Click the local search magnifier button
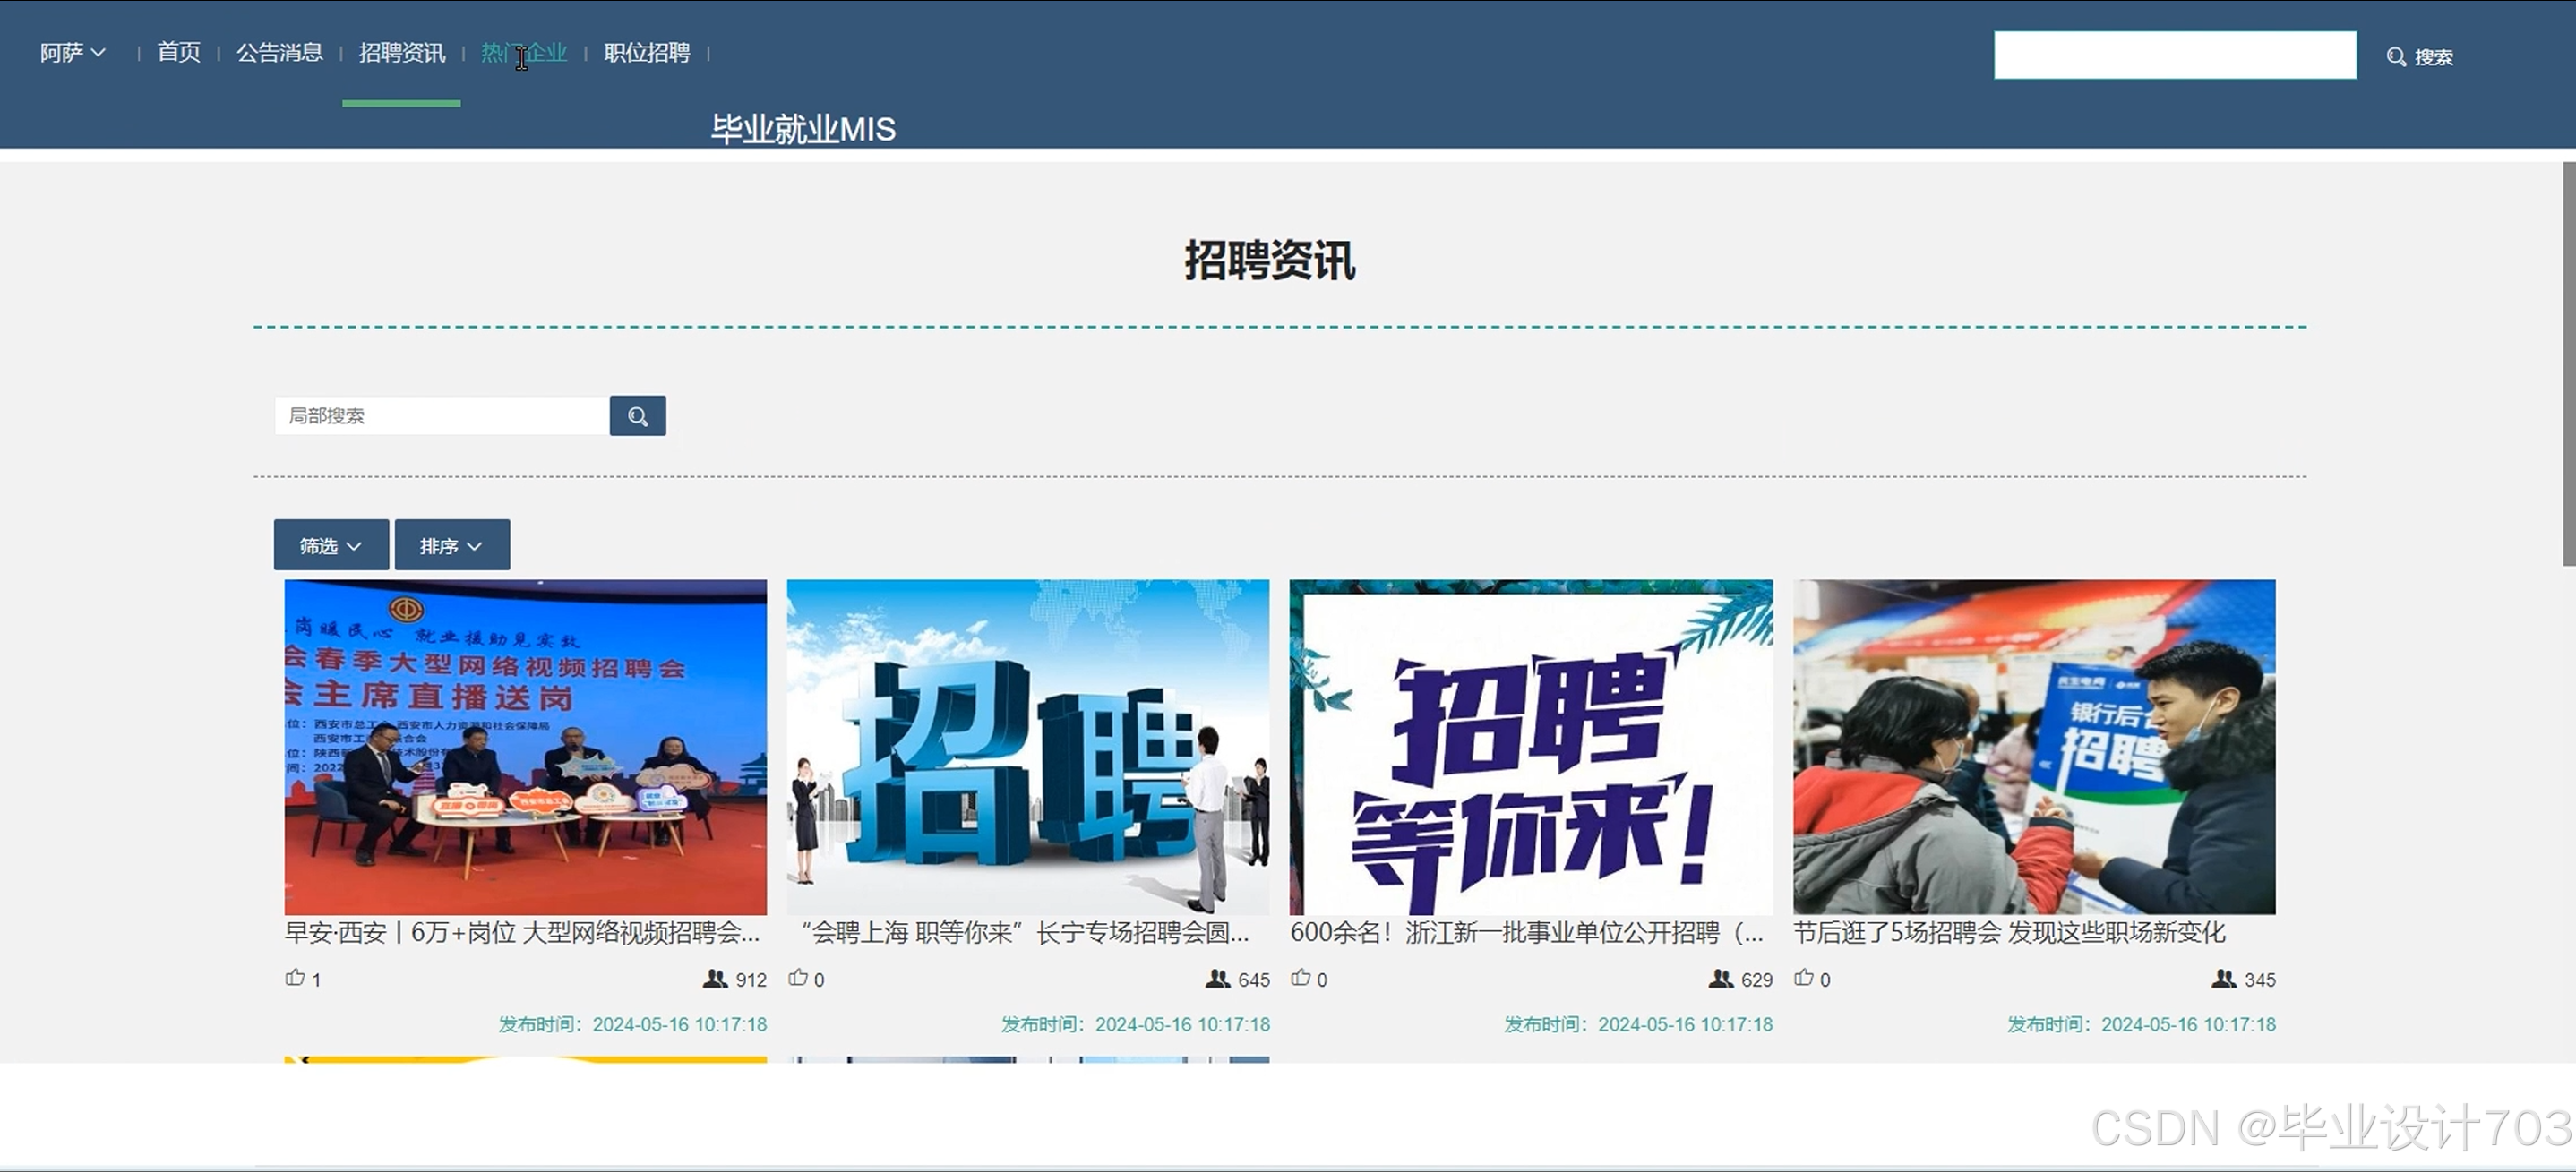This screenshot has height=1172, width=2576. click(x=637, y=416)
